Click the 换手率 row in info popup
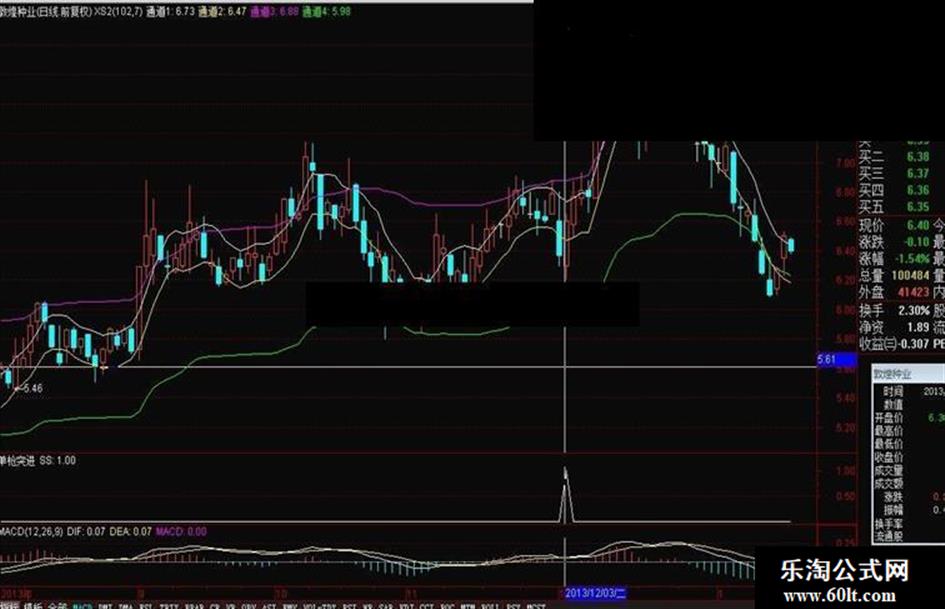The width and height of the screenshot is (945, 609). (909, 524)
